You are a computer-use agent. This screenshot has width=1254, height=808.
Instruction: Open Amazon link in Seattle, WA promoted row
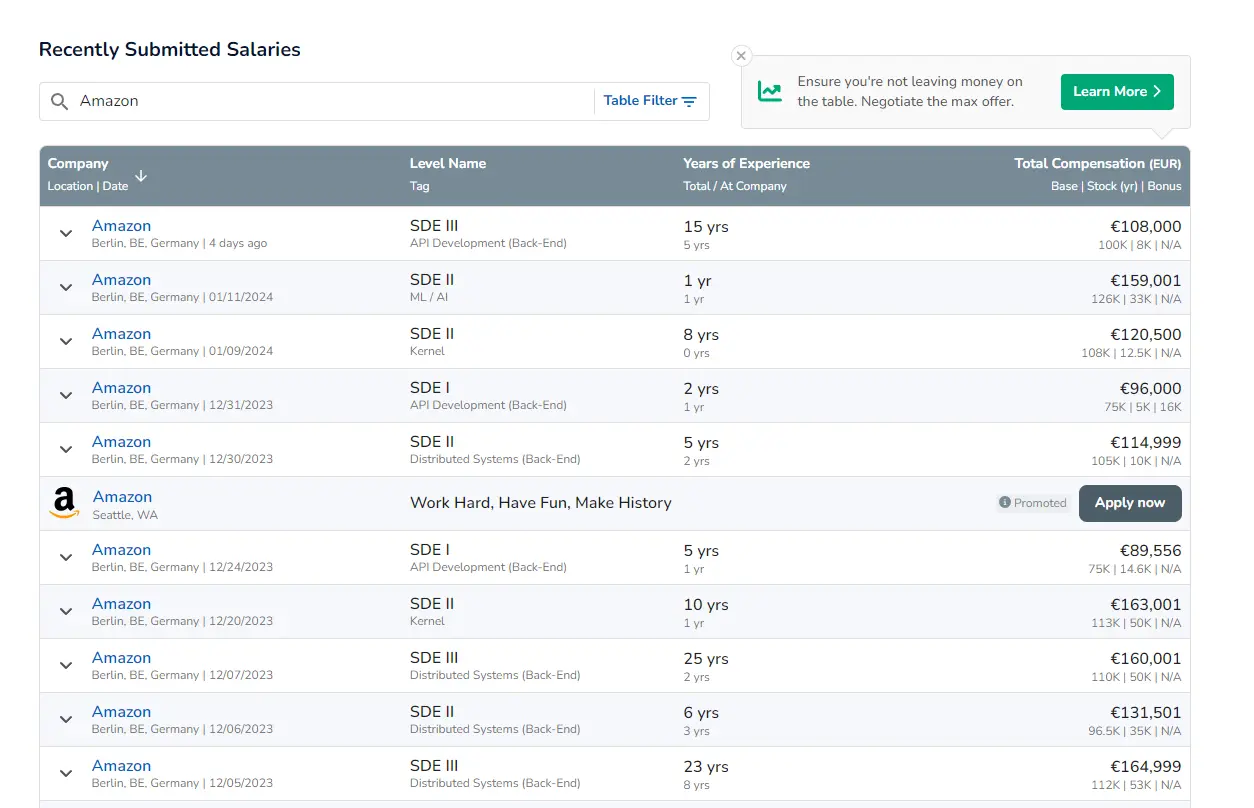(122, 497)
